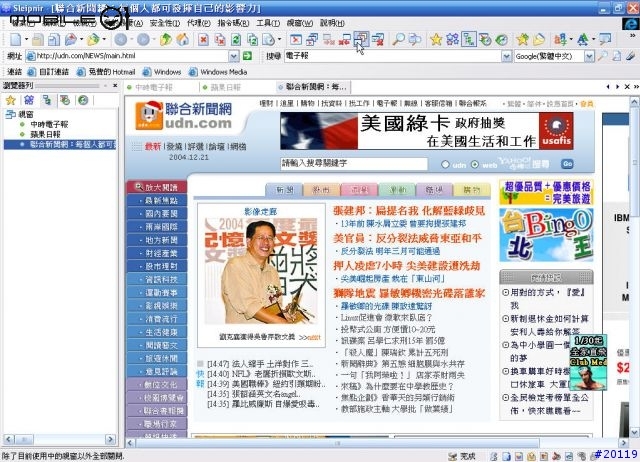
Task: Click the green Up-one-level arrow icon
Action: point(166,40)
